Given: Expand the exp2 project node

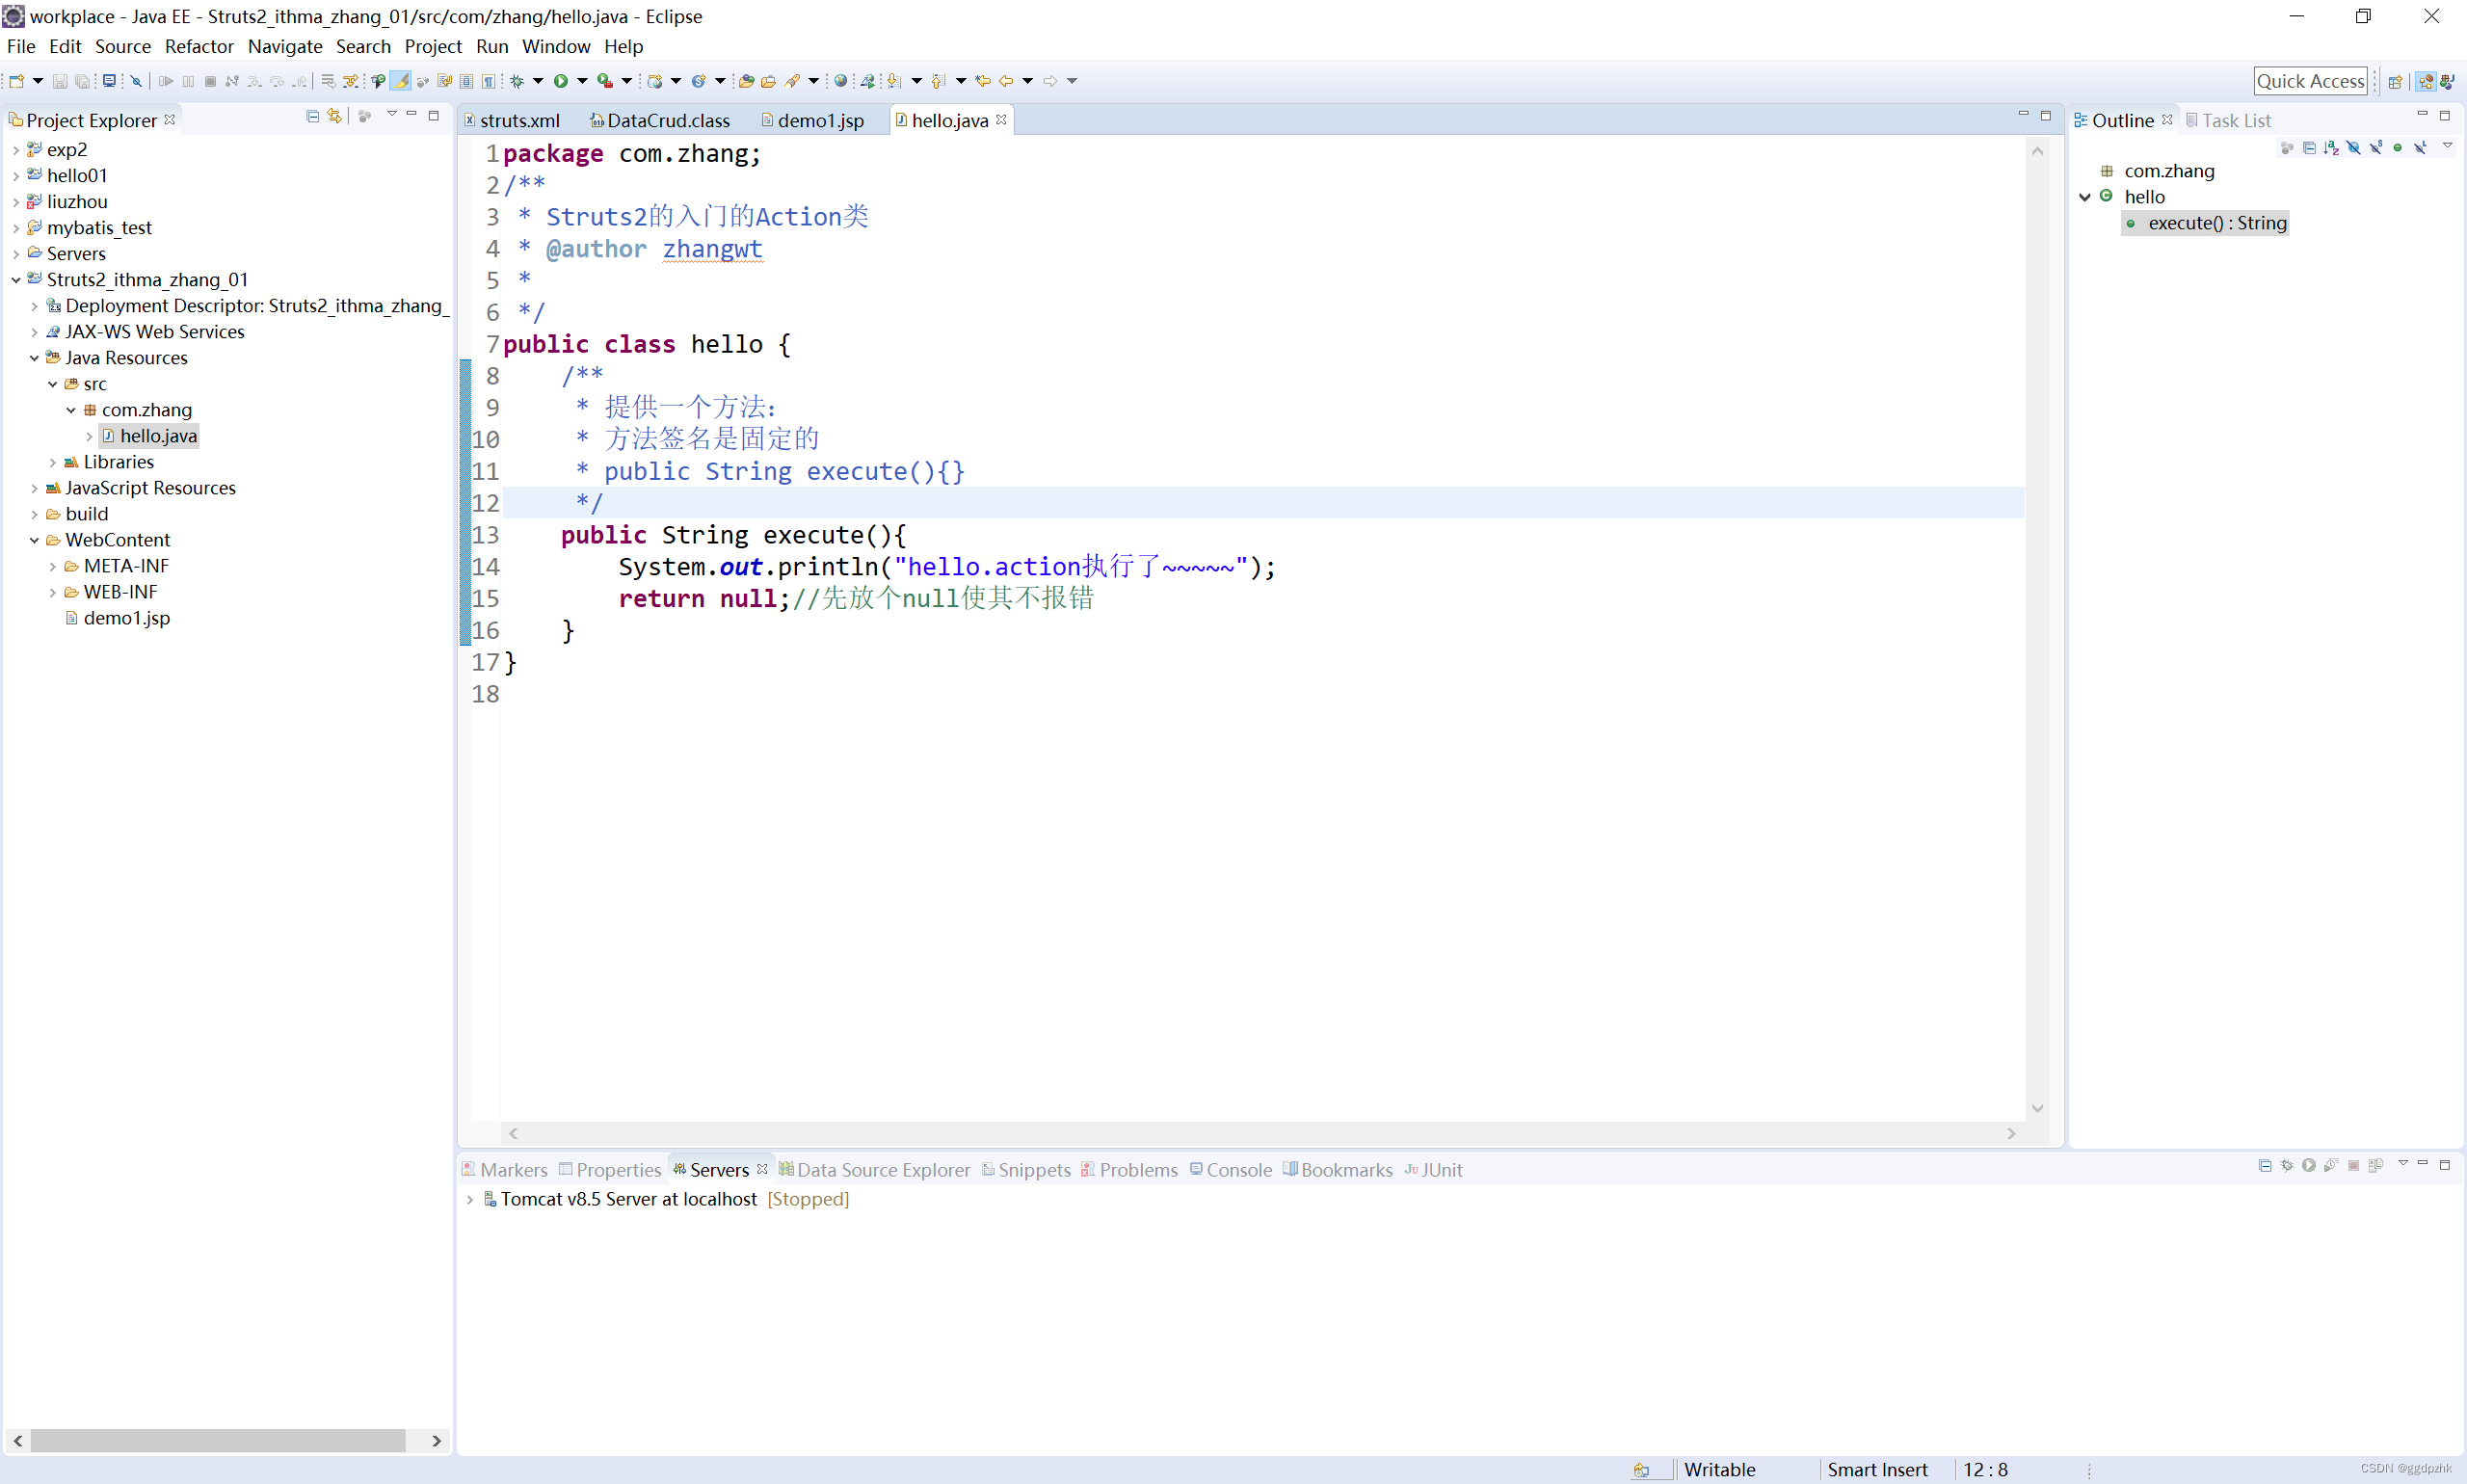Looking at the screenshot, I should click(x=16, y=150).
